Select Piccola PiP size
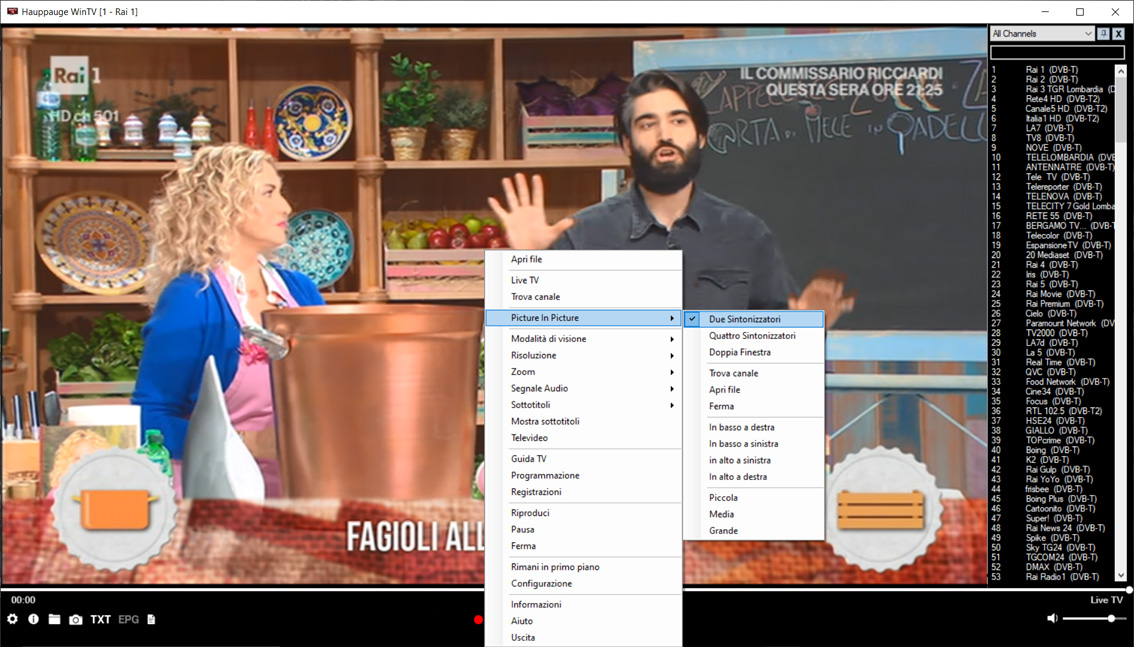This screenshot has height=647, width=1134. (x=753, y=497)
